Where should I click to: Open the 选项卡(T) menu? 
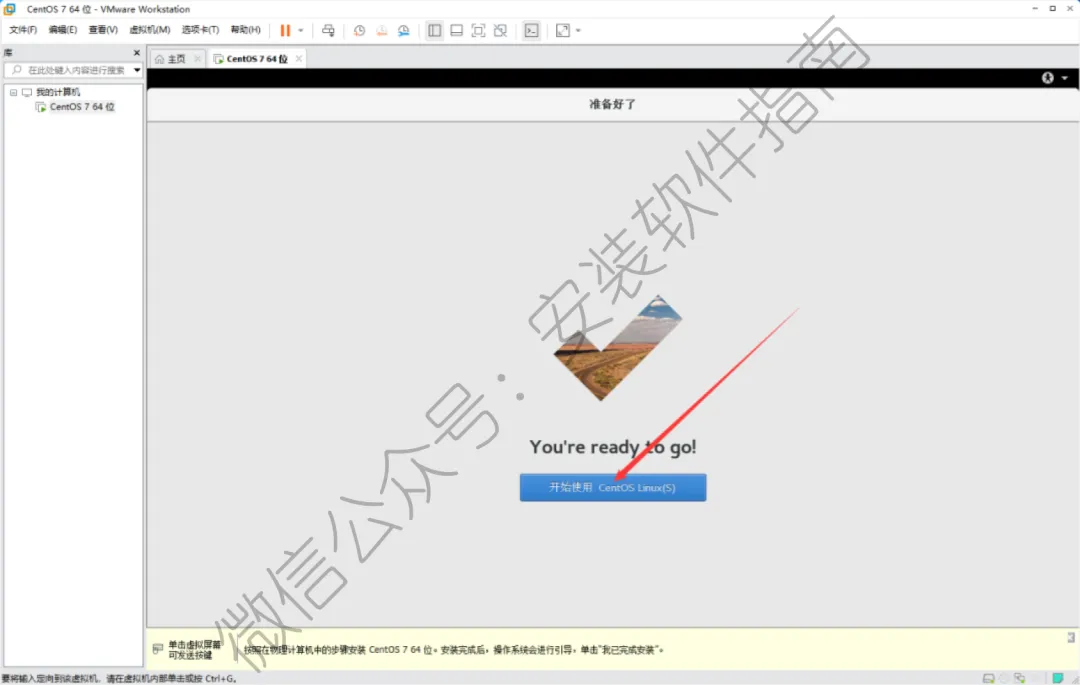click(200, 30)
